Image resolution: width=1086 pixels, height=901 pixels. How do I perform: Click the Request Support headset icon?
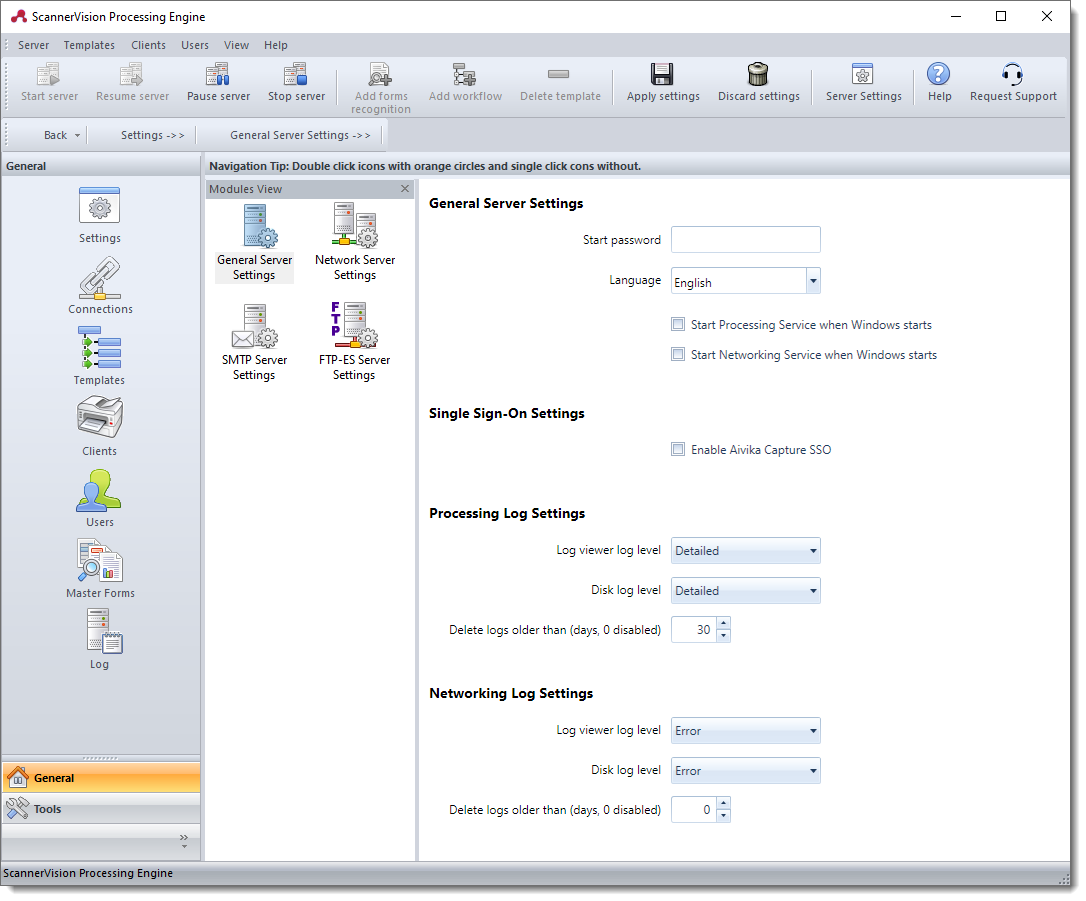tap(1012, 75)
